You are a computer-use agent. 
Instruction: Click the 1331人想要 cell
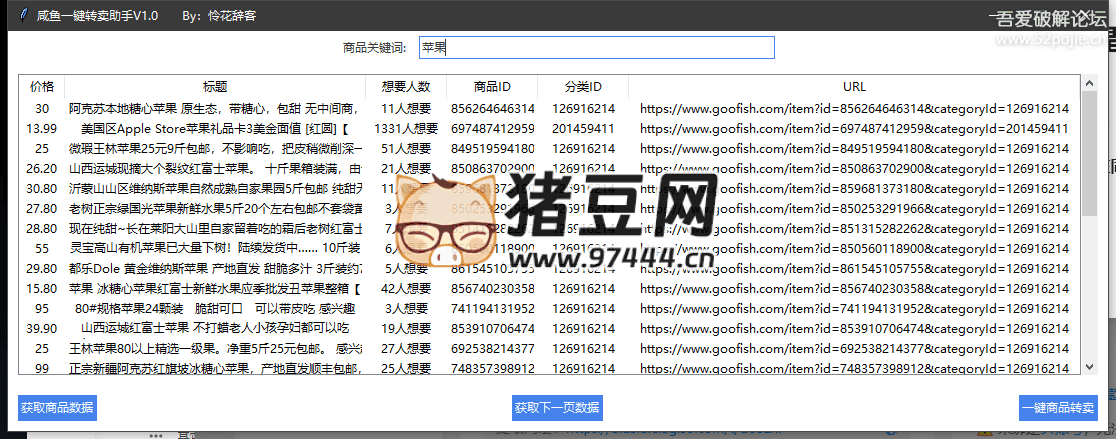pyautogui.click(x=406, y=129)
